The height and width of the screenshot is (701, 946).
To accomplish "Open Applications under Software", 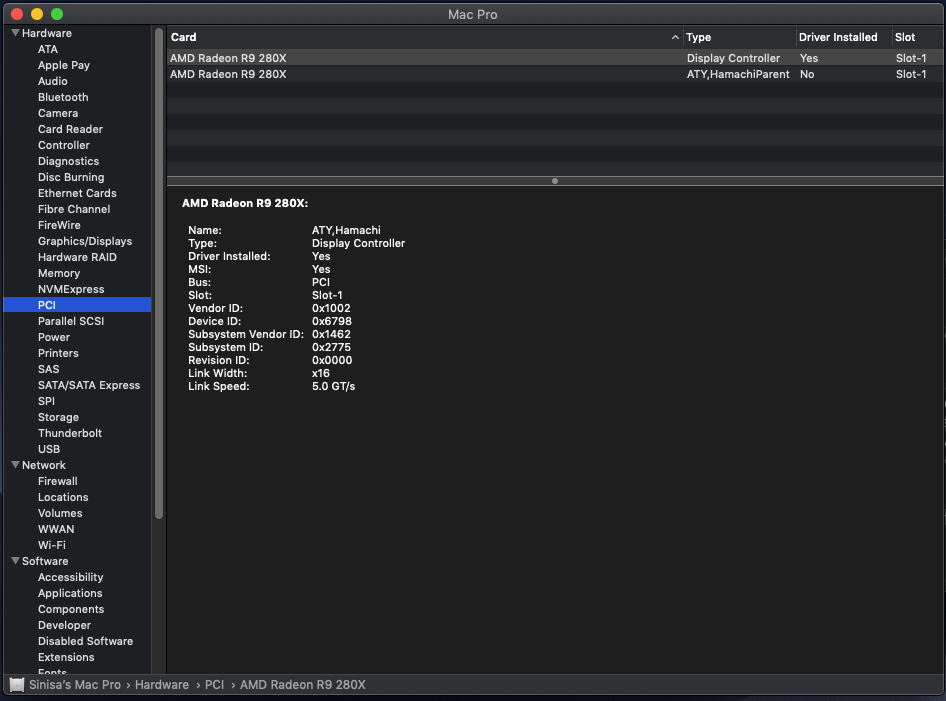I will click(70, 593).
